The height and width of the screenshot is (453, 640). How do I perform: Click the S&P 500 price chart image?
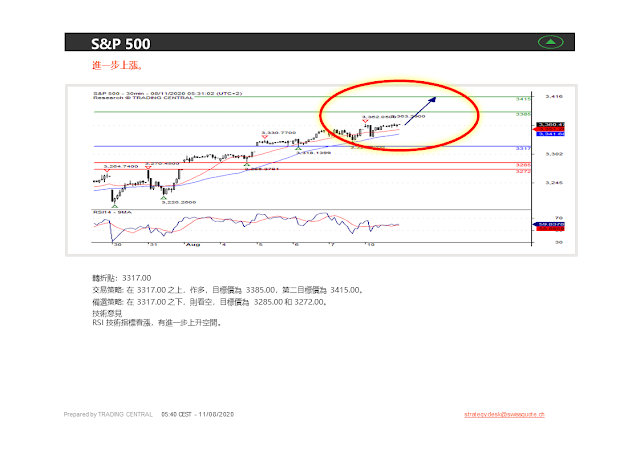[x=321, y=170]
